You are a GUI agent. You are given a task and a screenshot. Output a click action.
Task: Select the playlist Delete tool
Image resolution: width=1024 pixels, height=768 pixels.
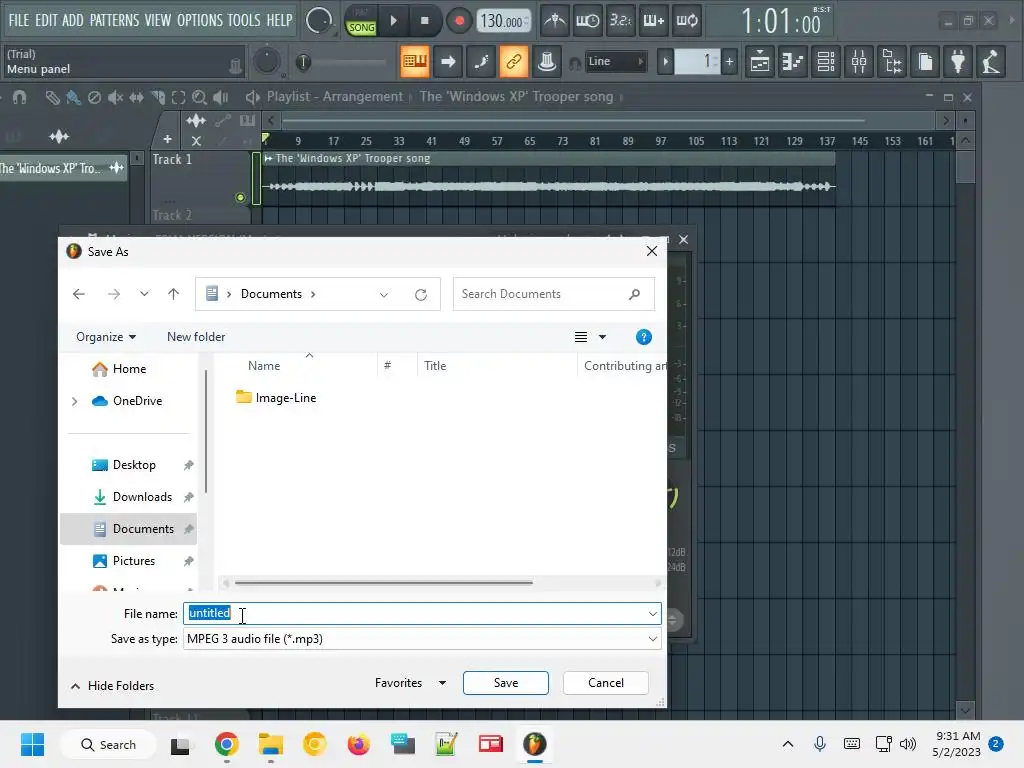coord(95,97)
